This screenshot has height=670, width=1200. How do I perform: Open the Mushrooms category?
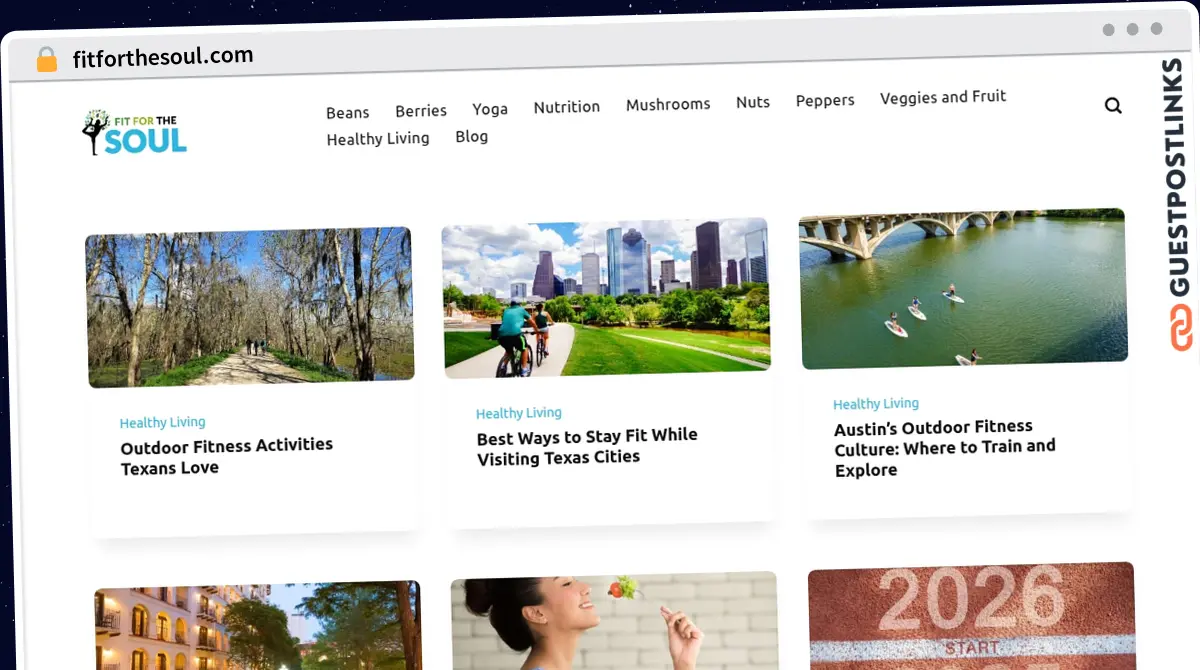(x=668, y=104)
